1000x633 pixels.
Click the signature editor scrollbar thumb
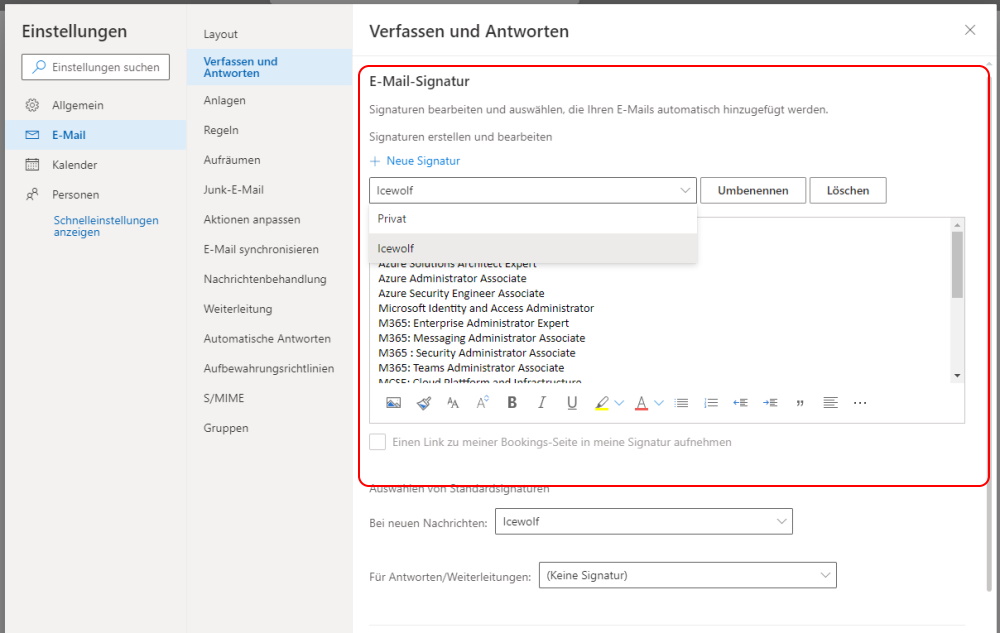pos(957,265)
